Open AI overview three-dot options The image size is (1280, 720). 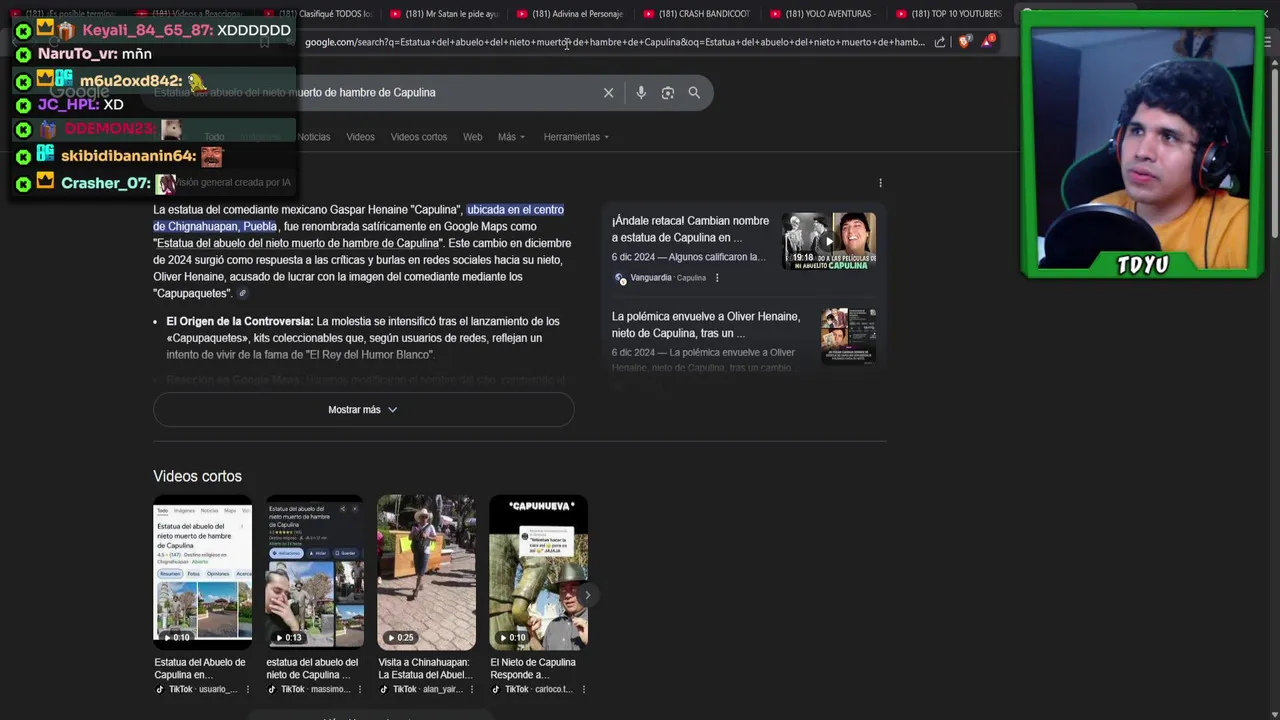[880, 183]
